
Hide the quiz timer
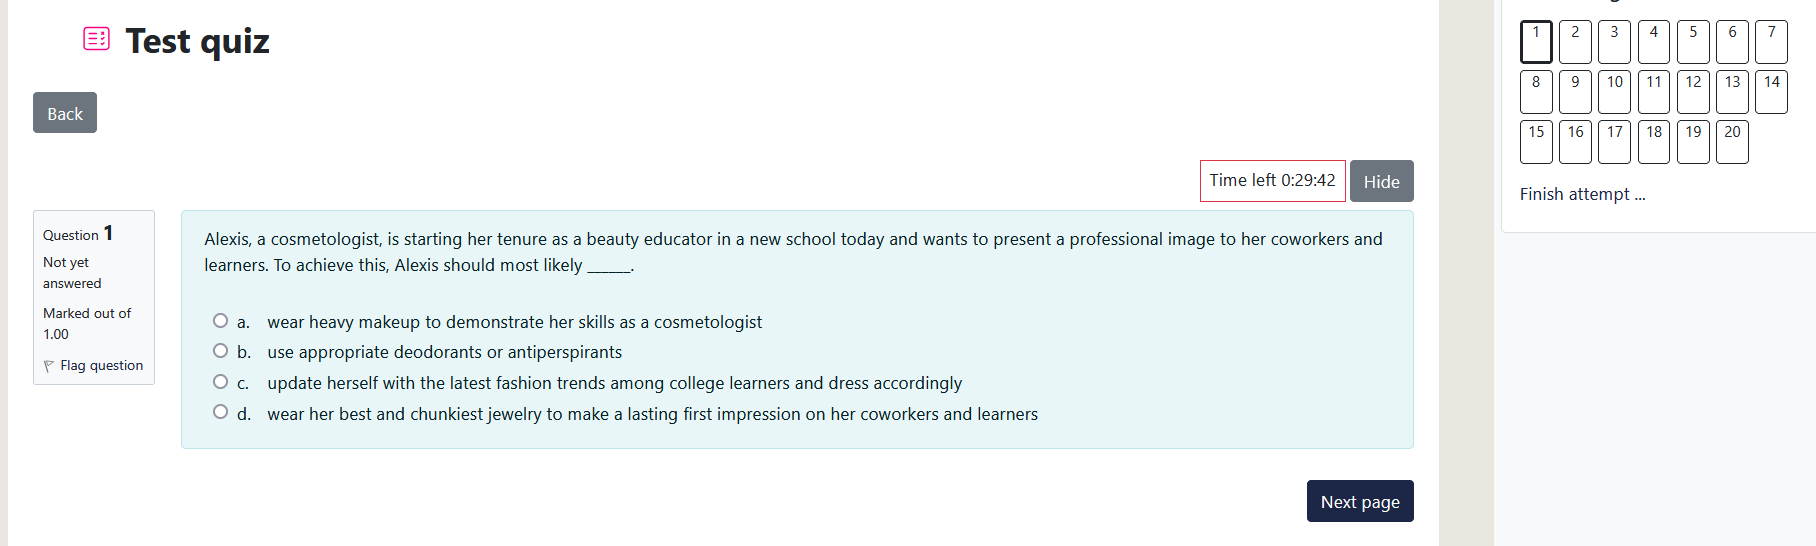1381,181
